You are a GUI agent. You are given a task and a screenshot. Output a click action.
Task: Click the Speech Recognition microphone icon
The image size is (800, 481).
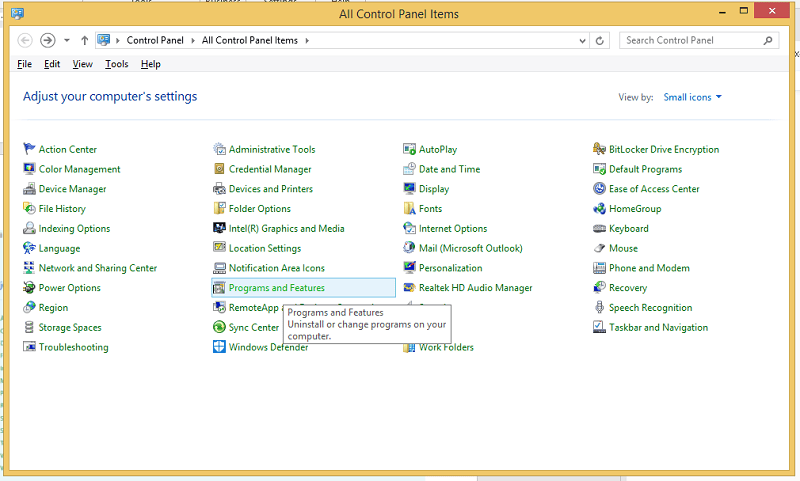(599, 308)
